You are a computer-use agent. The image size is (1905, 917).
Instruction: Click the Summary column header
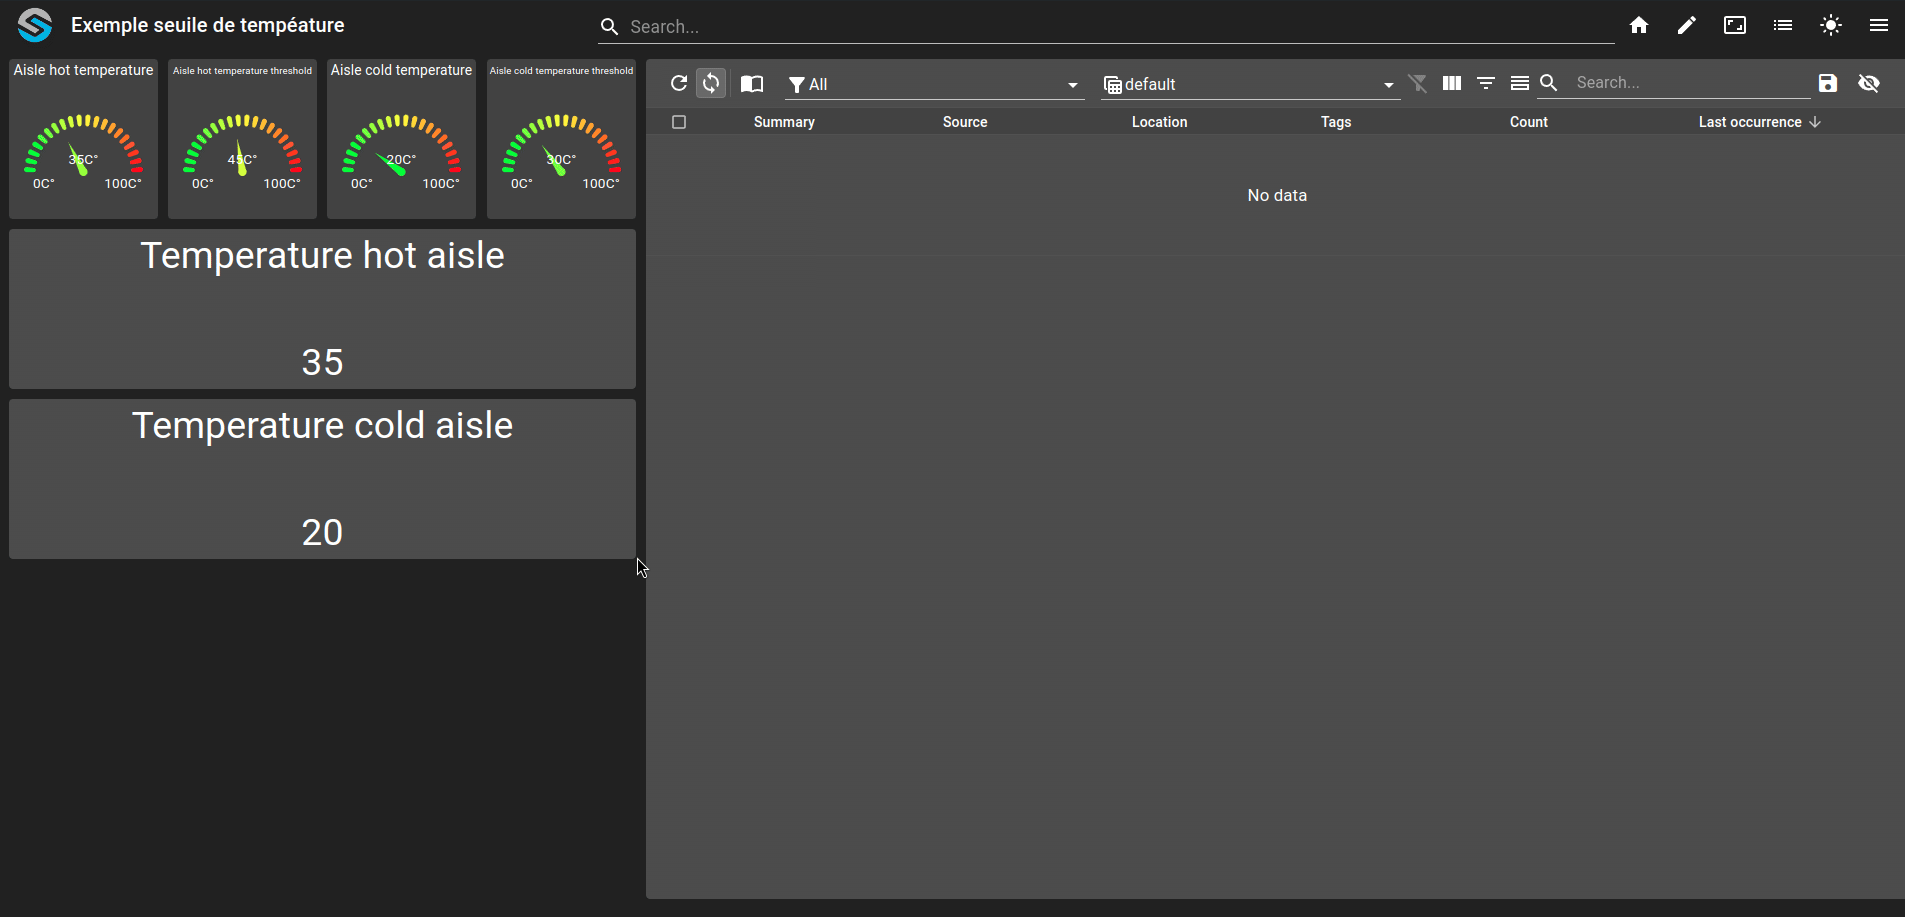[784, 122]
